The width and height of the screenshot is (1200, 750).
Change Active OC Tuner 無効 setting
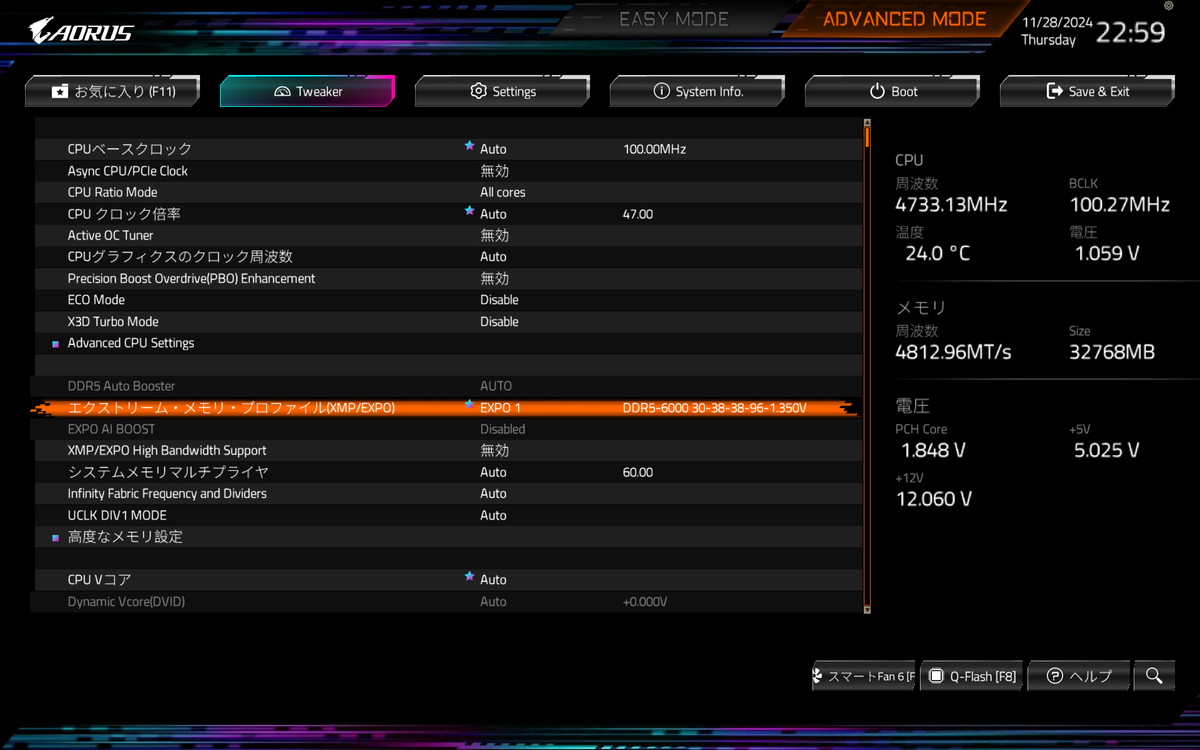pyautogui.click(x=494, y=235)
